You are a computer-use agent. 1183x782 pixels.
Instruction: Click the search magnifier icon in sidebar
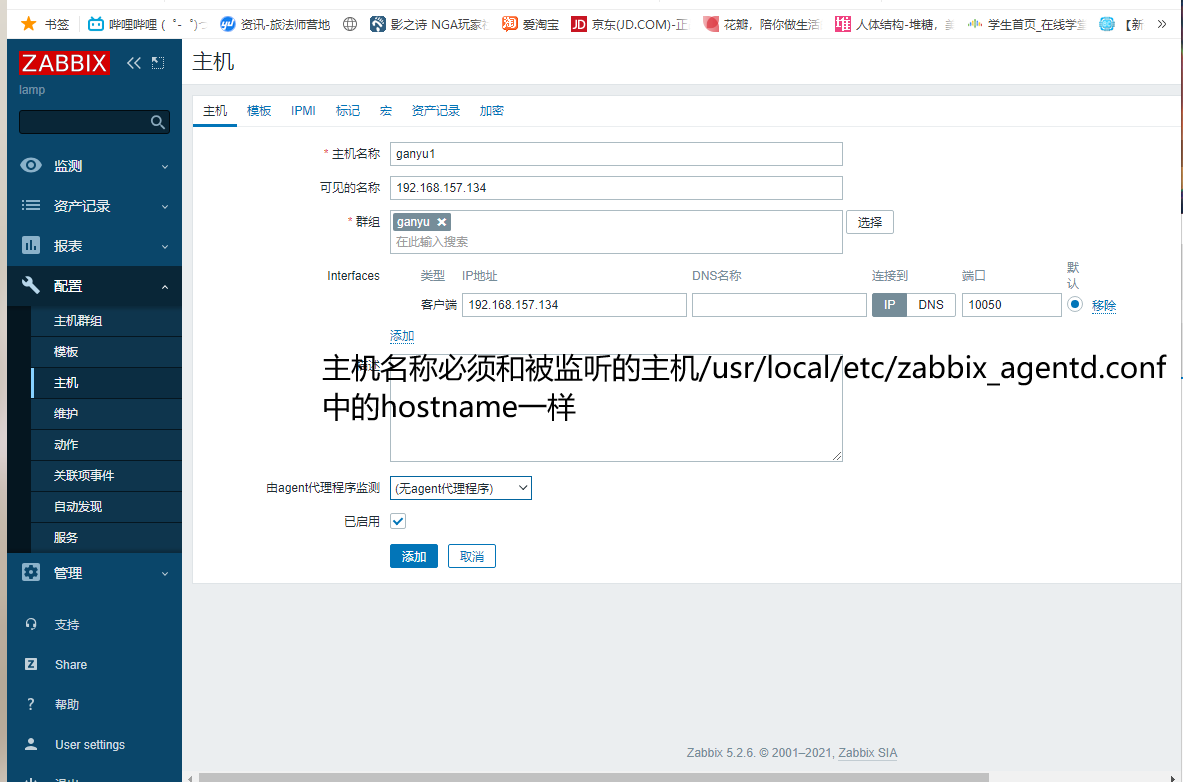[158, 122]
